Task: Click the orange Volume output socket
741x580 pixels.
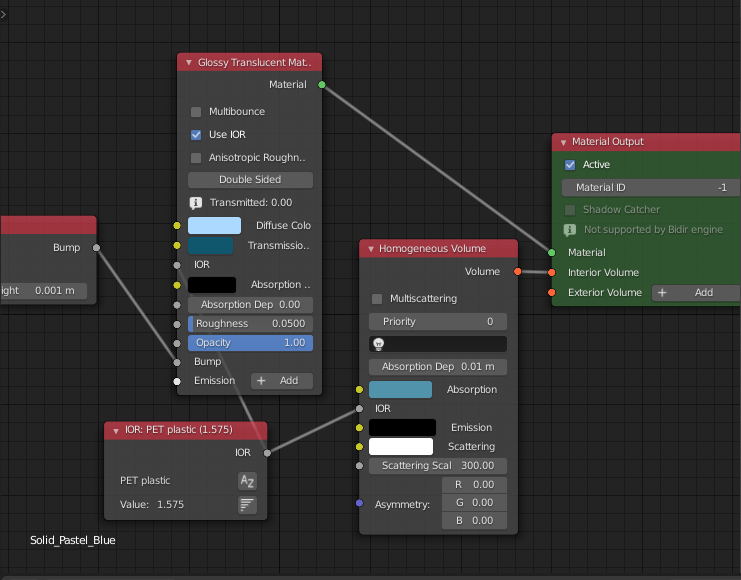Action: point(517,271)
